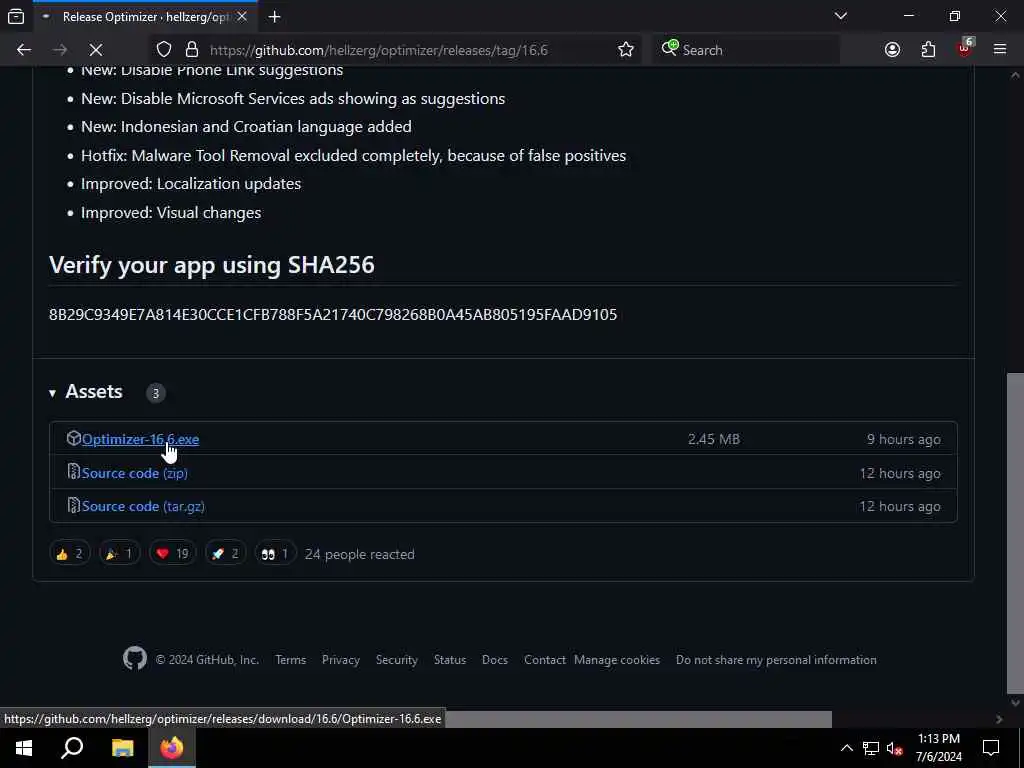Viewport: 1024px width, 768px height.
Task: Select the Release Optimizer browser tab
Action: pos(144,16)
